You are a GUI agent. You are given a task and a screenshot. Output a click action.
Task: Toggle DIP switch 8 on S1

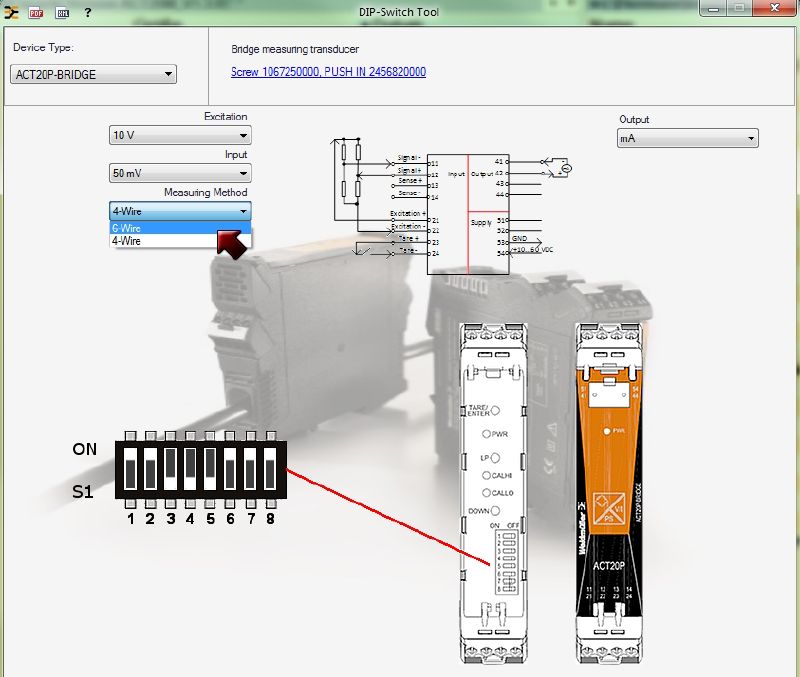269,469
